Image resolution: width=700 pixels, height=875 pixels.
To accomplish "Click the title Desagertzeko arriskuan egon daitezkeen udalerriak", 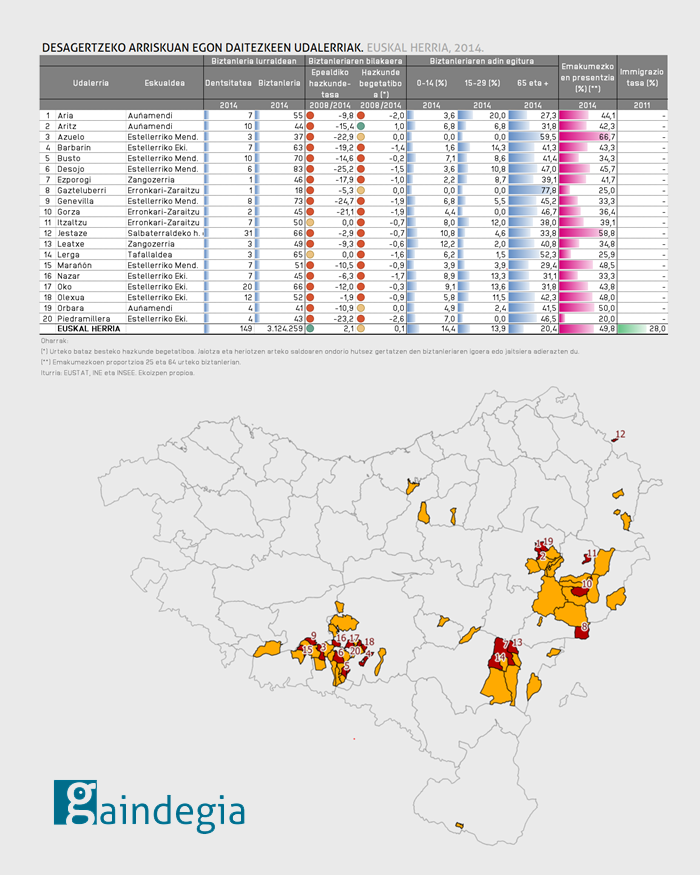I will [x=202, y=48].
